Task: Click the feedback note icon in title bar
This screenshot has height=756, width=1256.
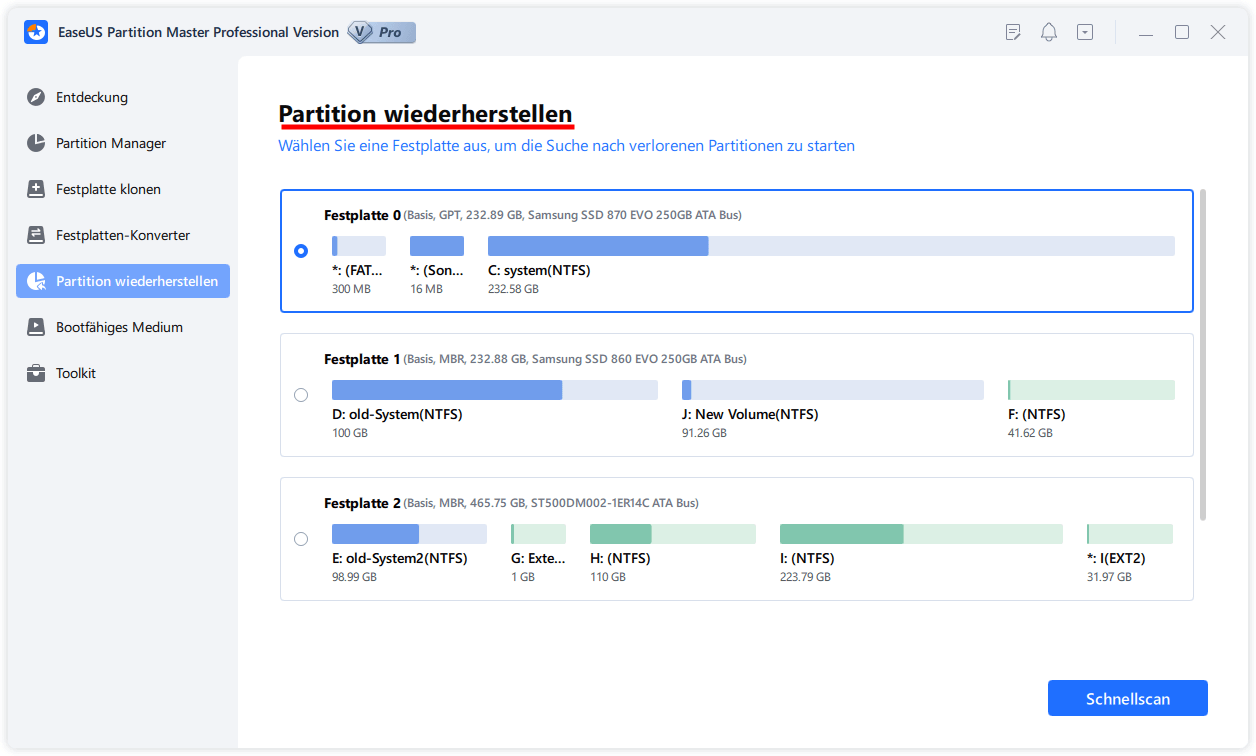Action: tap(1013, 31)
